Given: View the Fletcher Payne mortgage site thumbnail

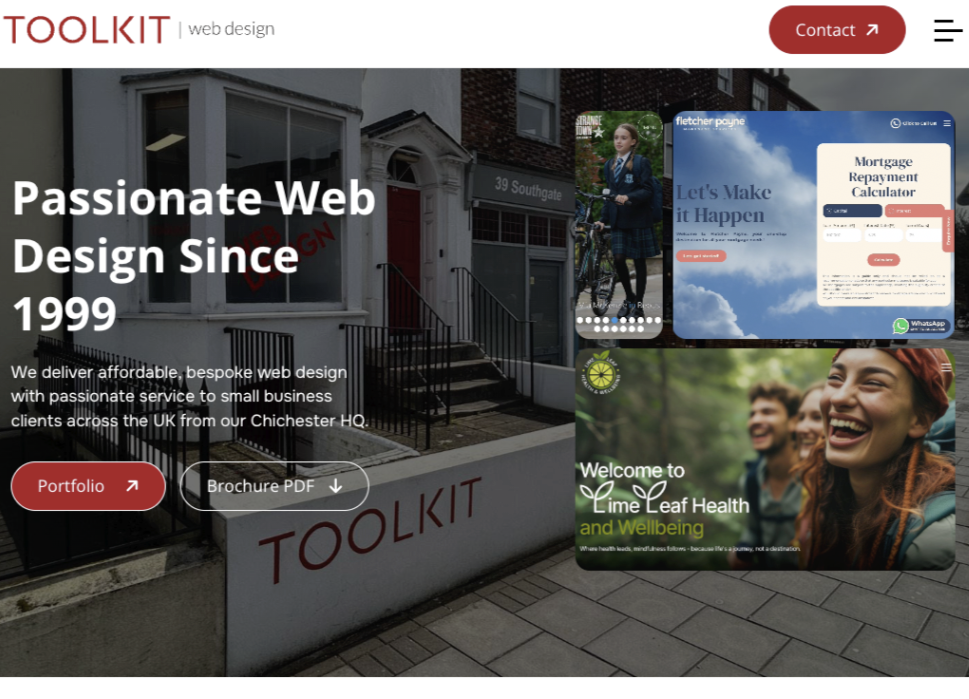Looking at the screenshot, I should [x=813, y=225].
